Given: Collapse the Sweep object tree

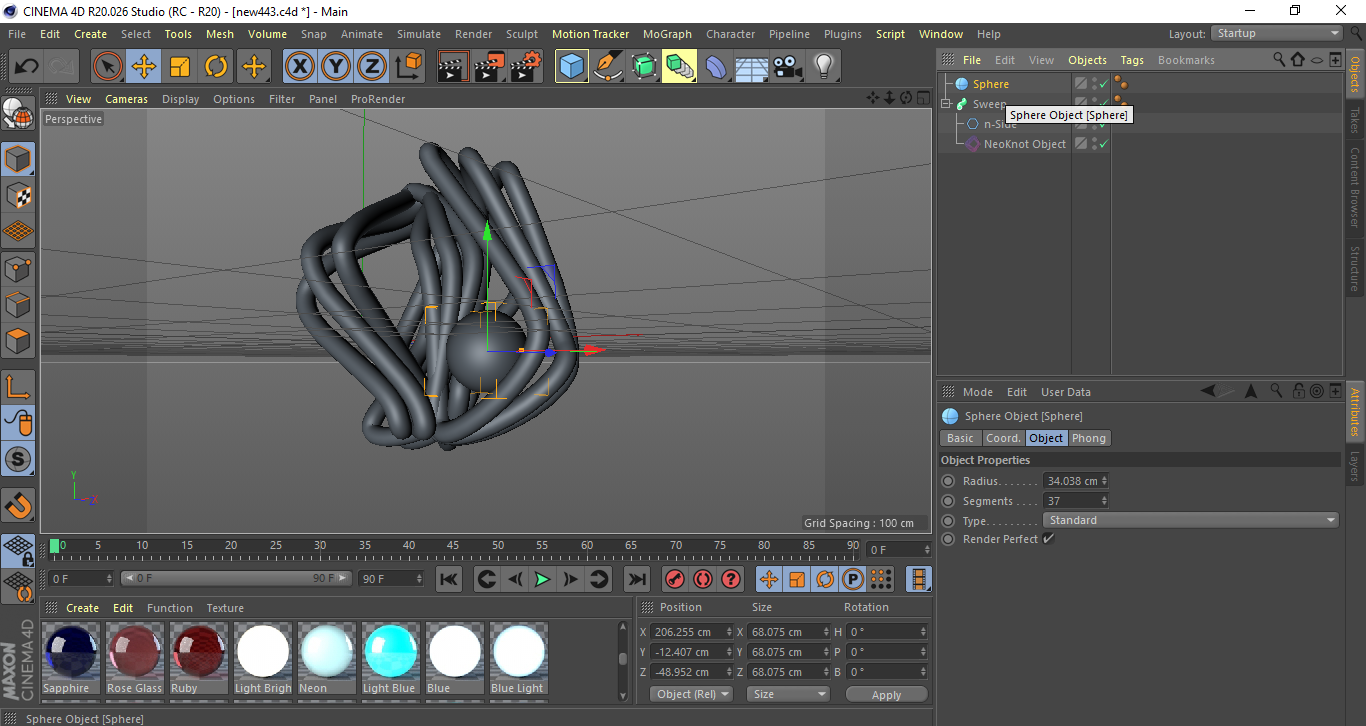Looking at the screenshot, I should click(946, 104).
